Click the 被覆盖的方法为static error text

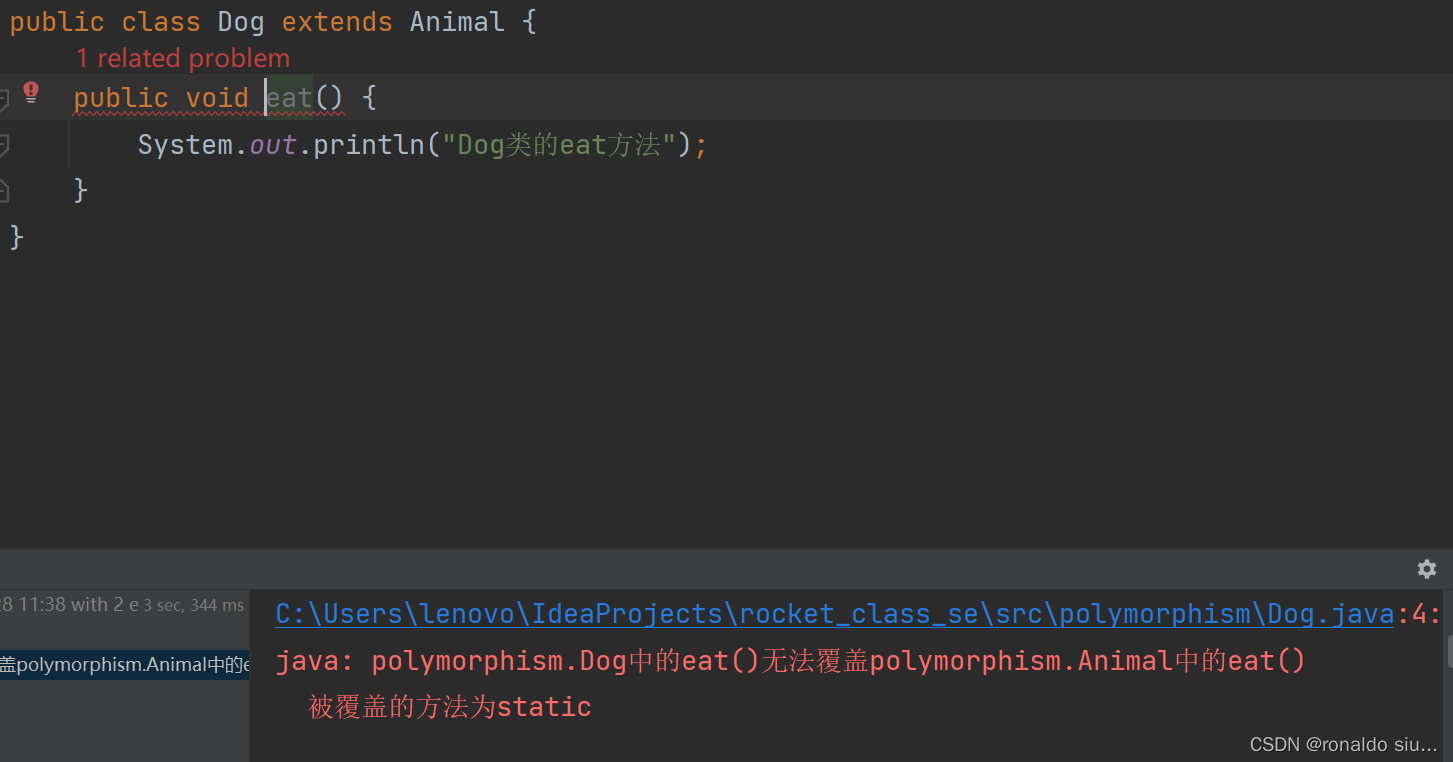pyautogui.click(x=450, y=707)
